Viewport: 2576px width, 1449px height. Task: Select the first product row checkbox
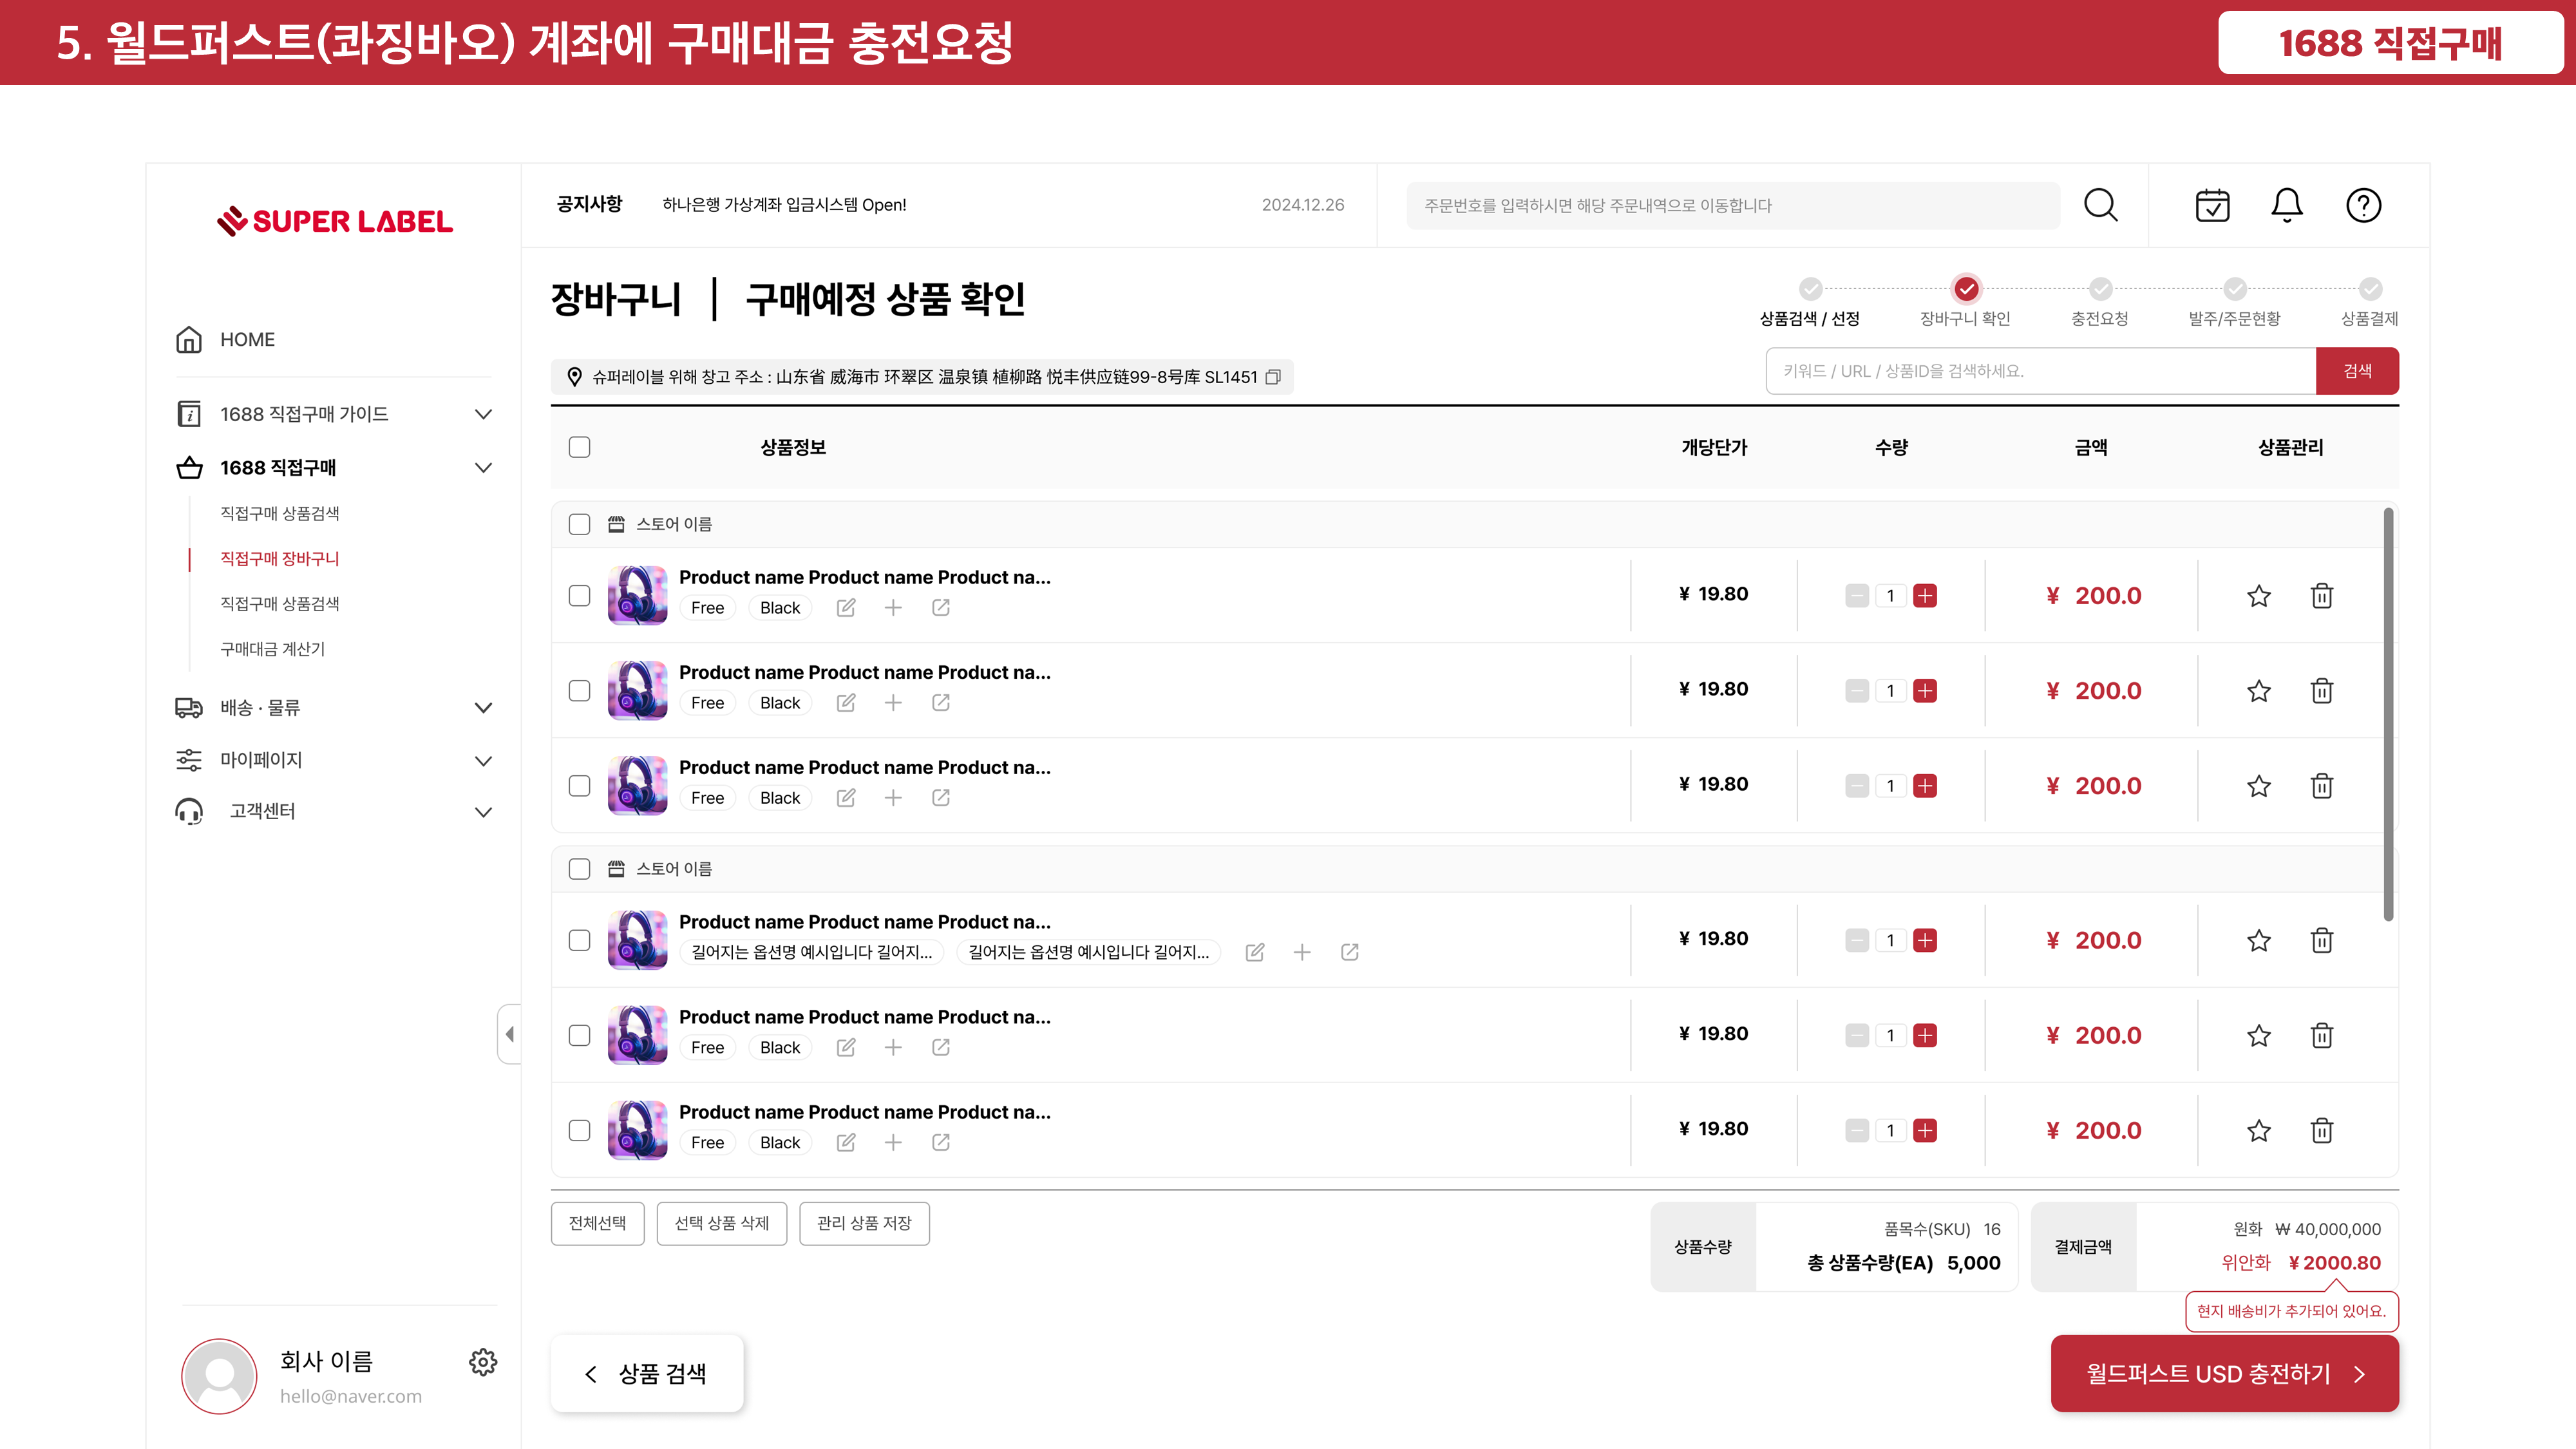579,596
